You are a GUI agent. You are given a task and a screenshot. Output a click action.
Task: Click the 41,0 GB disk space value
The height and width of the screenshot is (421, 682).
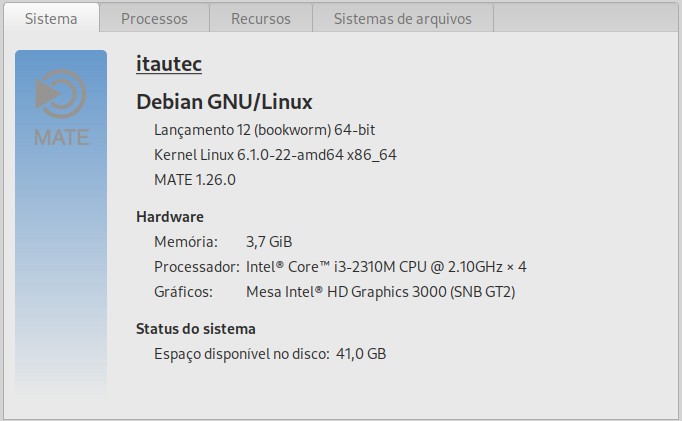tap(361, 354)
